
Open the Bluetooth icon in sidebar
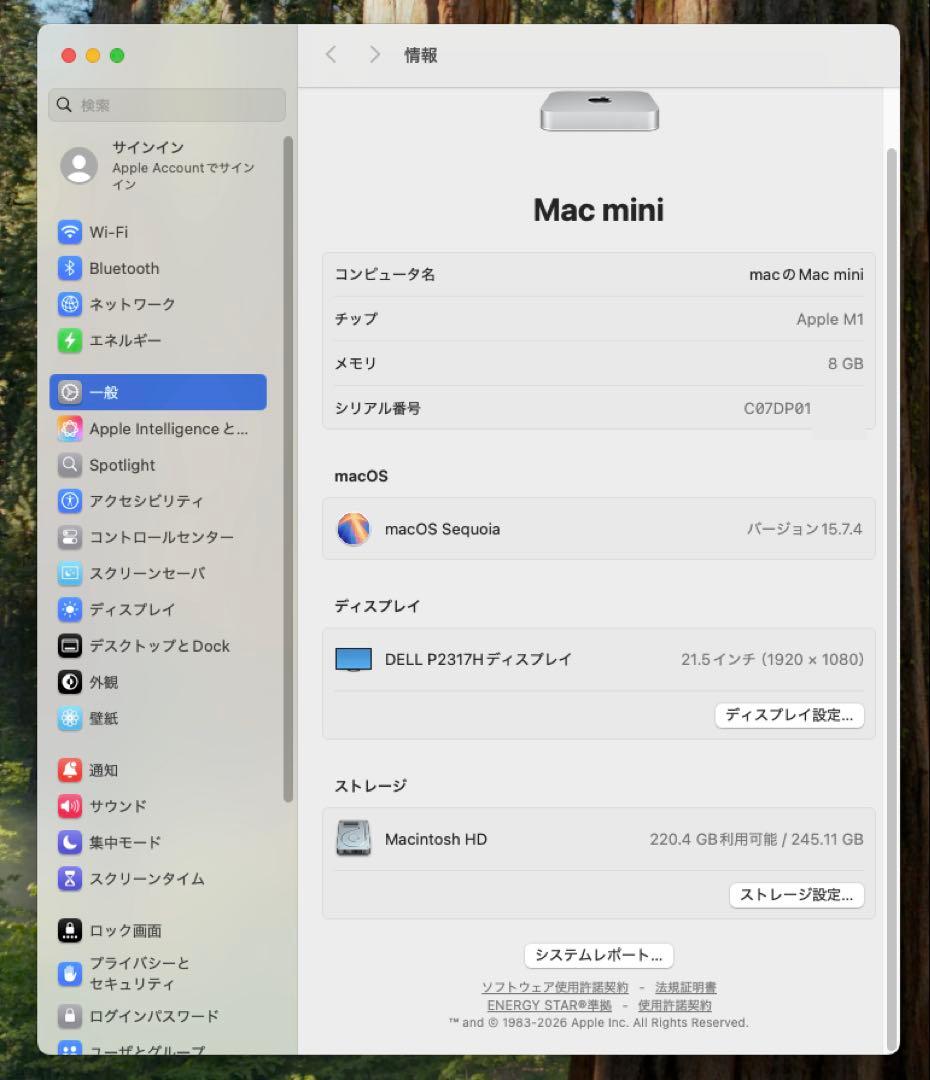(70, 268)
